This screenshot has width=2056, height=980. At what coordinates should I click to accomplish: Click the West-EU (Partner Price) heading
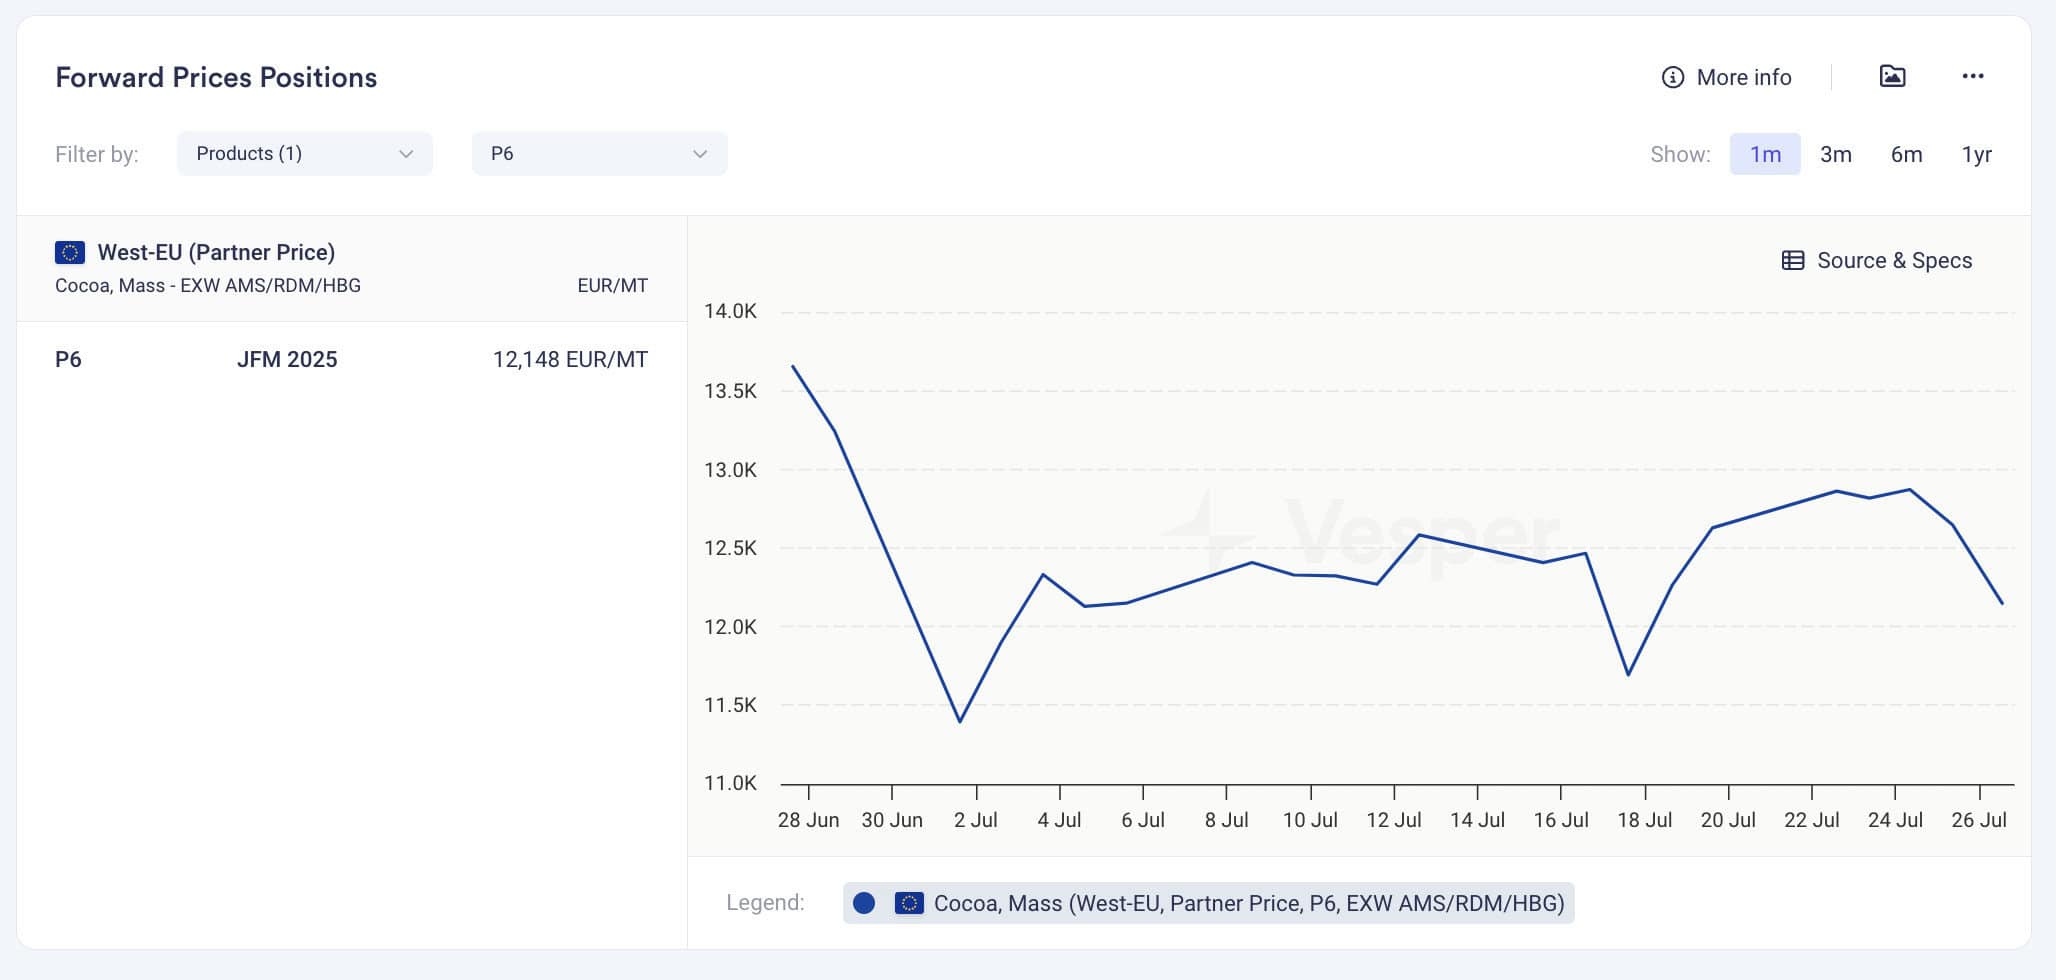coord(216,252)
